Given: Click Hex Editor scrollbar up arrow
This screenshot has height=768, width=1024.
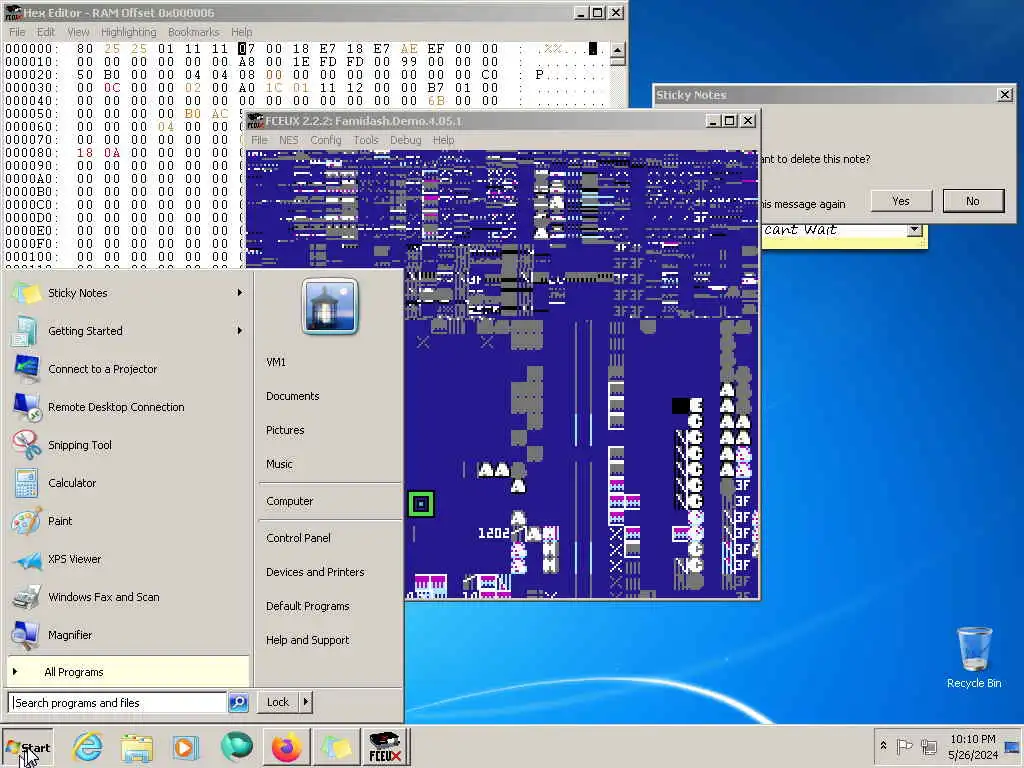Looking at the screenshot, I should click(x=617, y=50).
